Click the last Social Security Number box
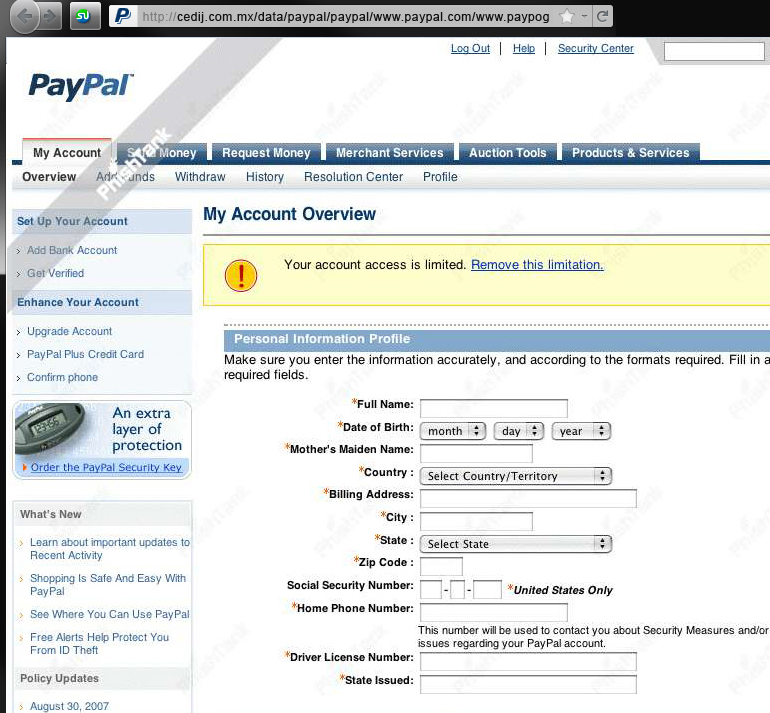 [487, 589]
